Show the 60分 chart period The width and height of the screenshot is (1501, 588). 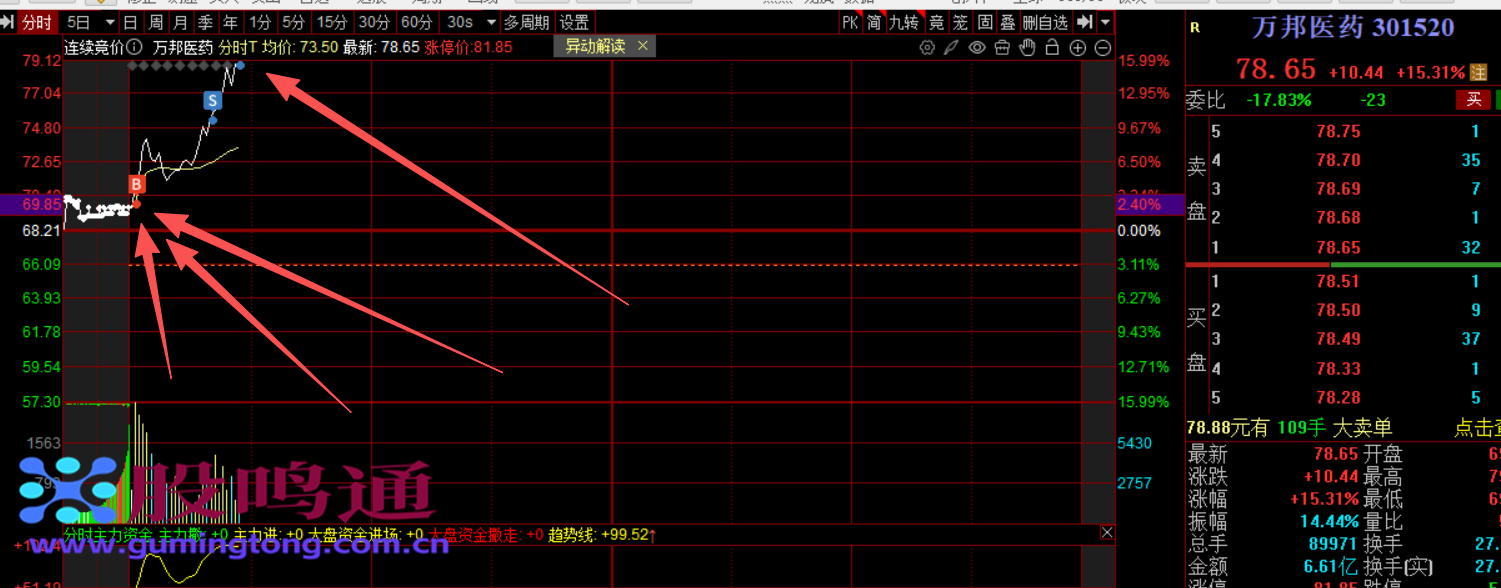coord(416,22)
